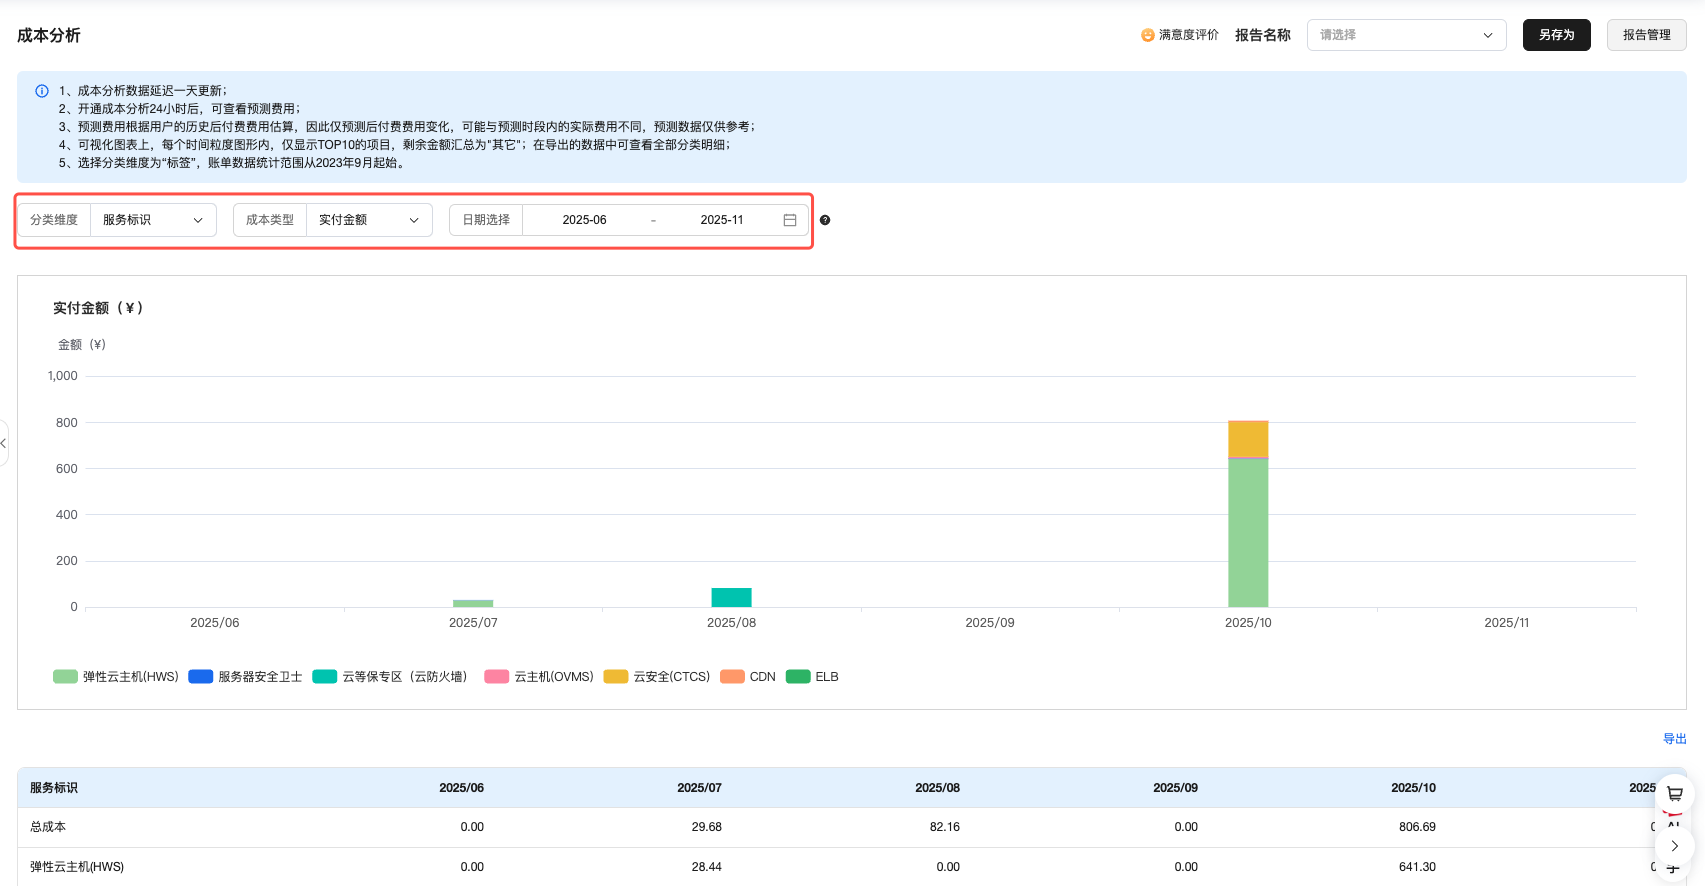Open 报告管理 button
The image size is (1705, 886).
point(1646,35)
